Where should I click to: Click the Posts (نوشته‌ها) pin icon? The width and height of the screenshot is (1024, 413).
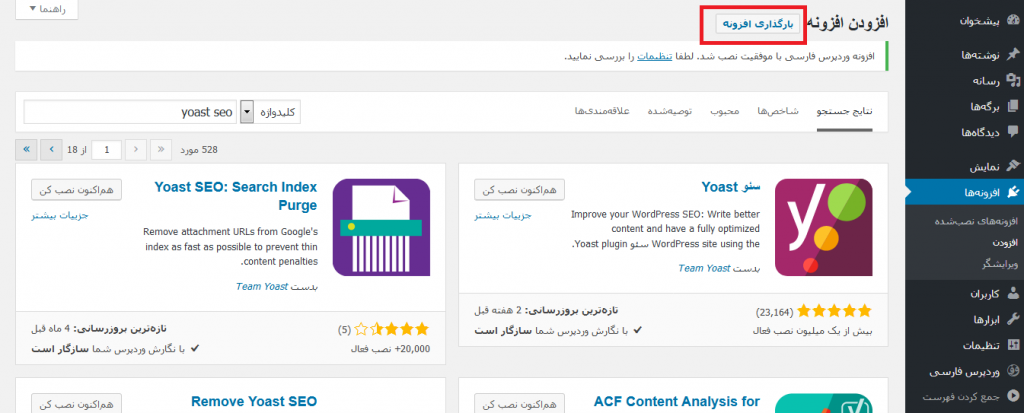1014,55
